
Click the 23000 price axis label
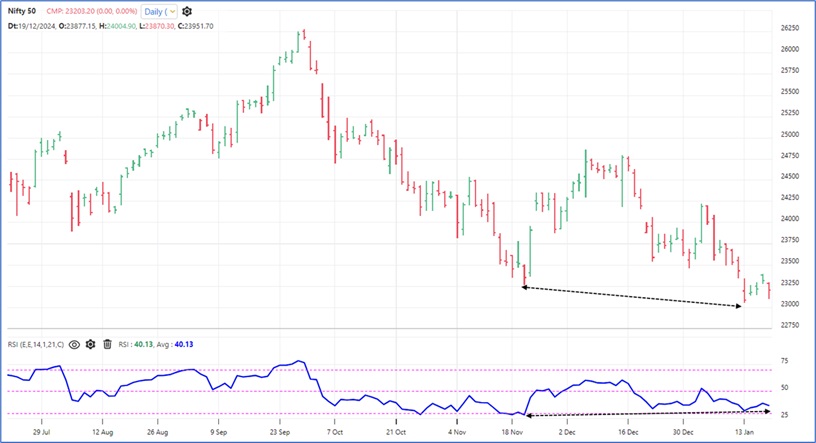(x=790, y=304)
